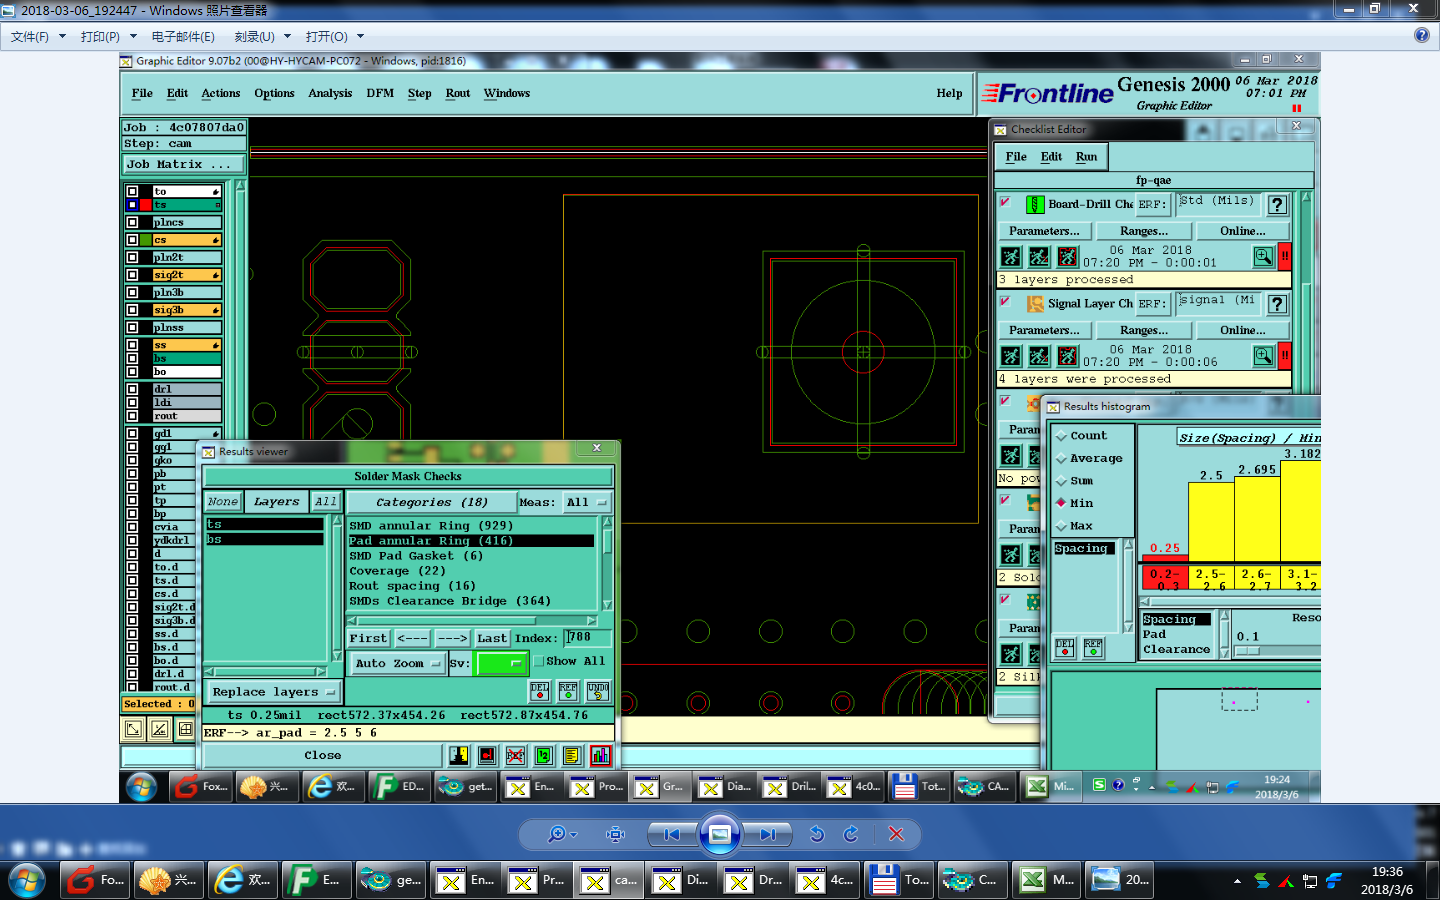The image size is (1440, 900).
Task: Click the Index input field
Action: coord(587,638)
